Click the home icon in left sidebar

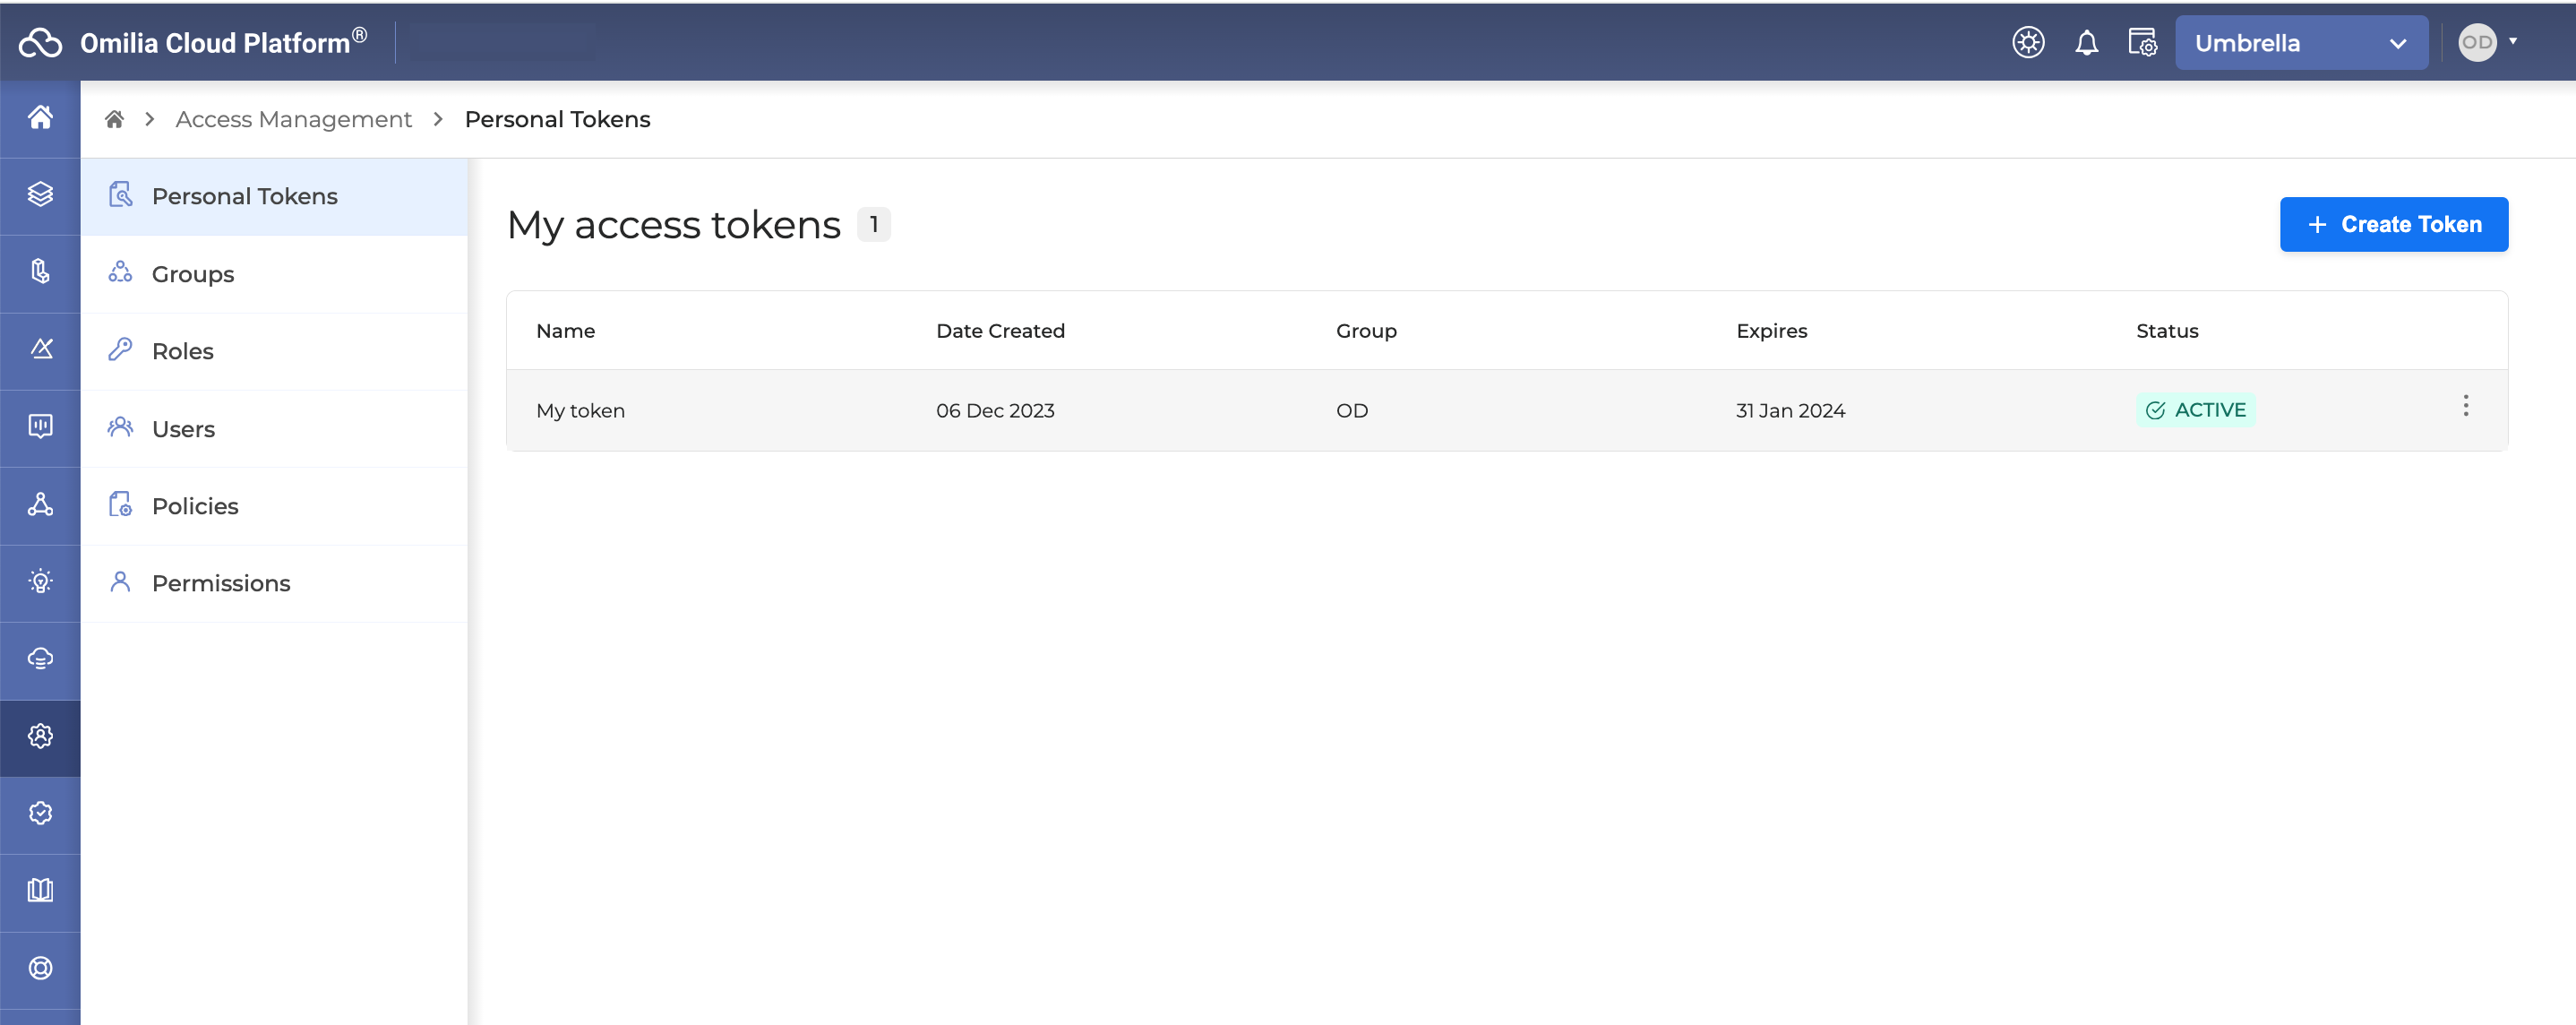coord(40,118)
